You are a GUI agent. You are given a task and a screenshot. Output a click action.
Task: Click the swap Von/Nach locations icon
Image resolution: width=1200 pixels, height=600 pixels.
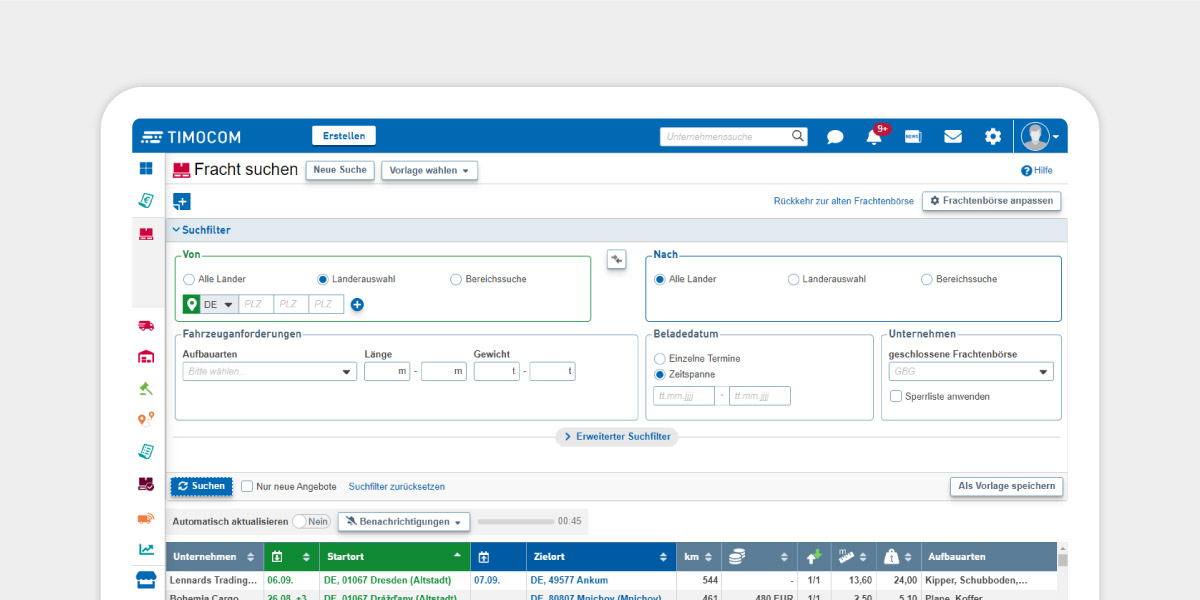pyautogui.click(x=616, y=260)
